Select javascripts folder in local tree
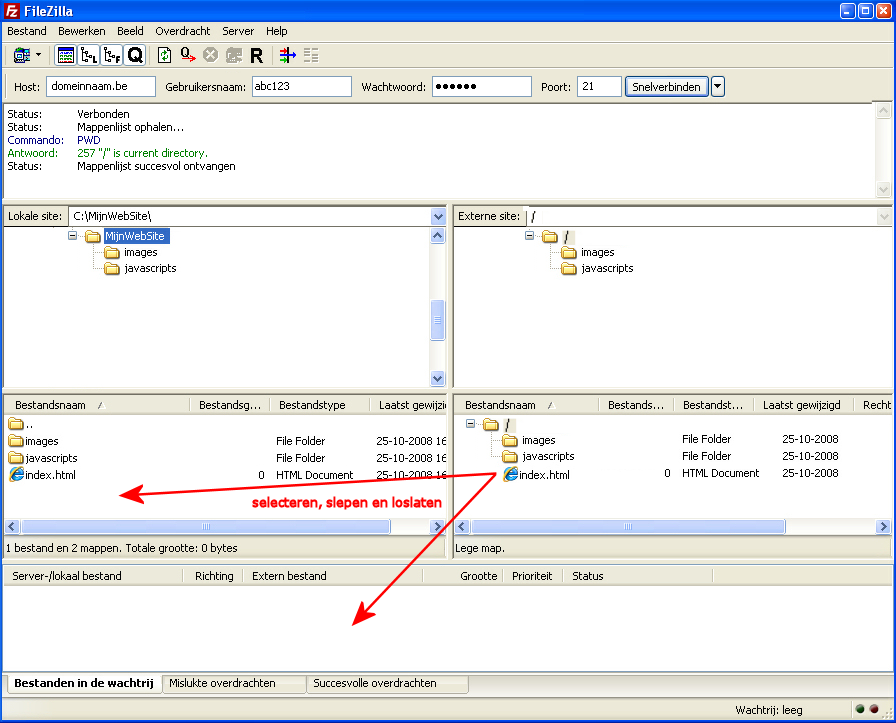 (150, 268)
